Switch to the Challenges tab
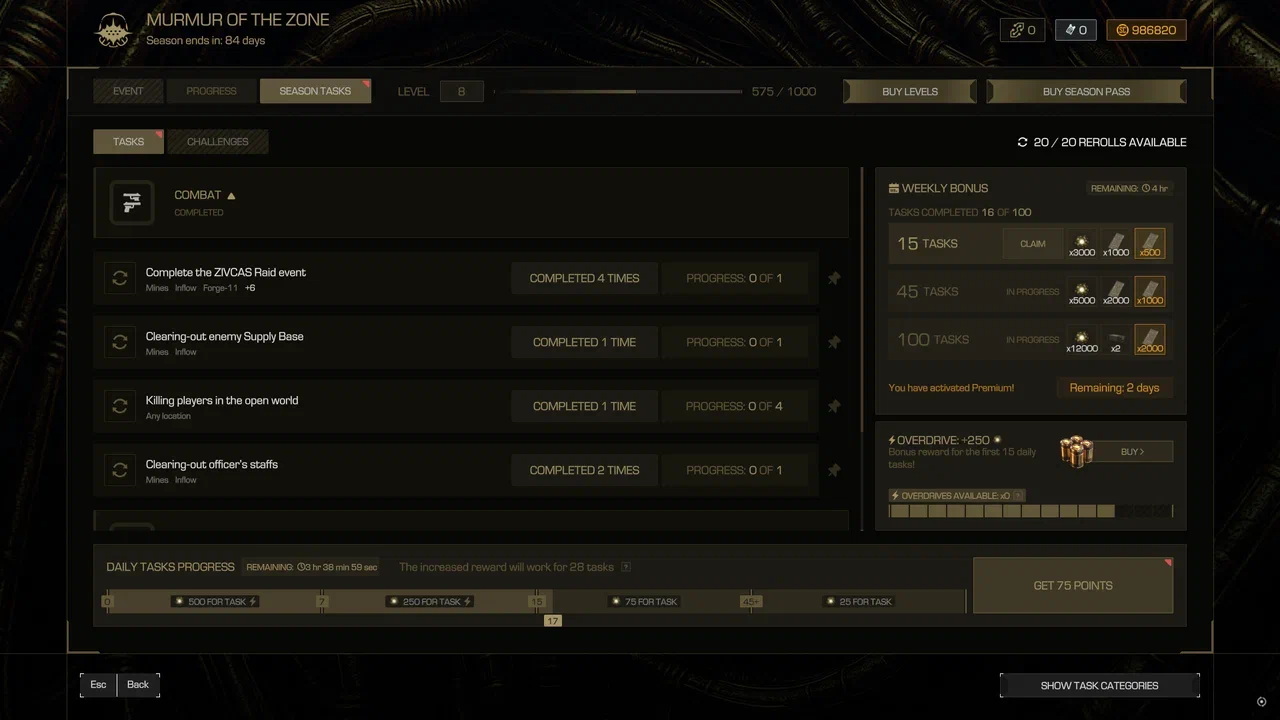Screen dimensions: 1280x720 pos(218,142)
